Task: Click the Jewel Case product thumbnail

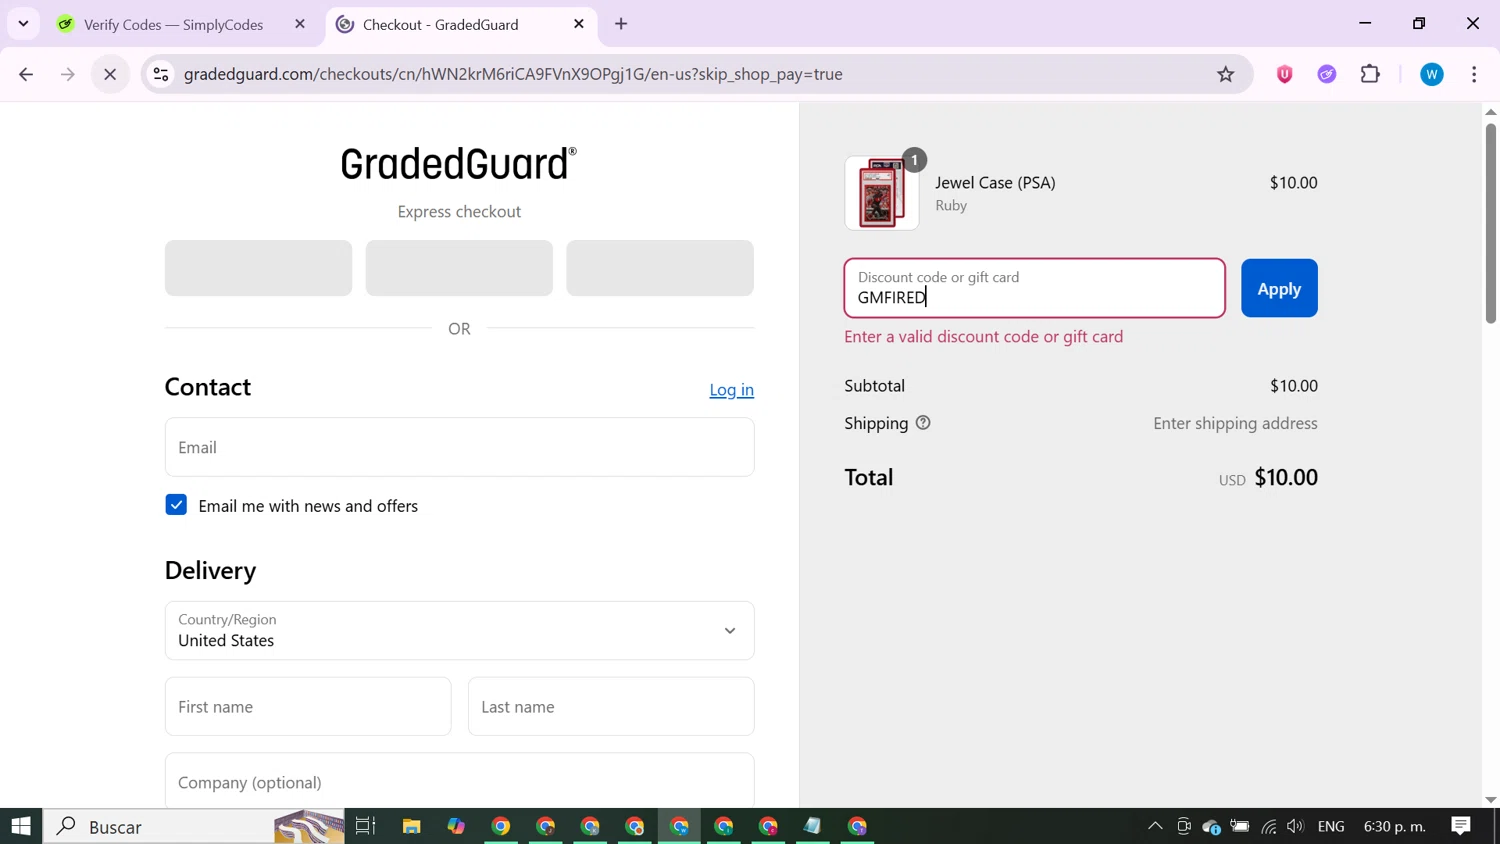Action: (882, 193)
